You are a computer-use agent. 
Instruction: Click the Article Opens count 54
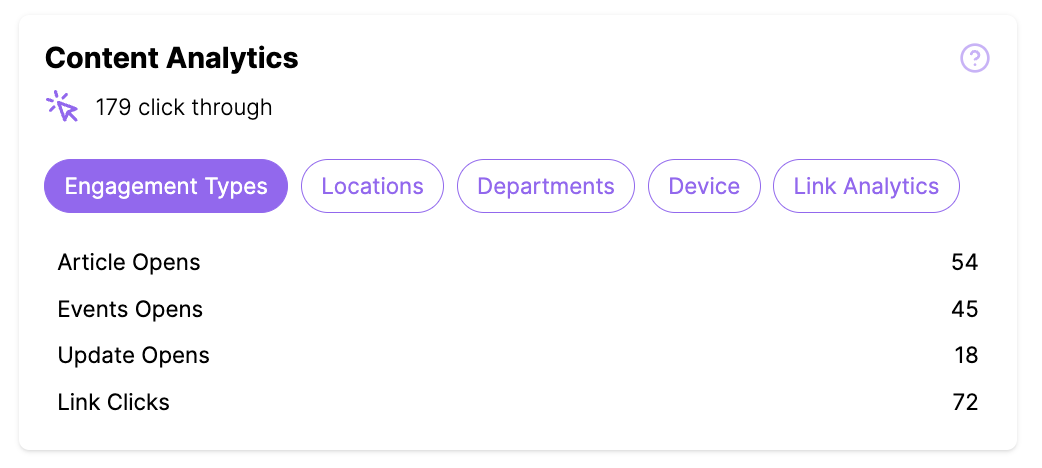click(x=964, y=263)
